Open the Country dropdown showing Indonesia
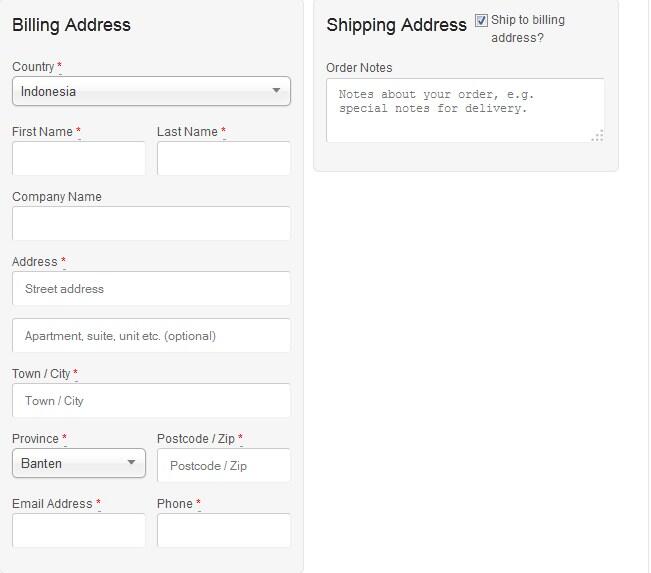 150,91
